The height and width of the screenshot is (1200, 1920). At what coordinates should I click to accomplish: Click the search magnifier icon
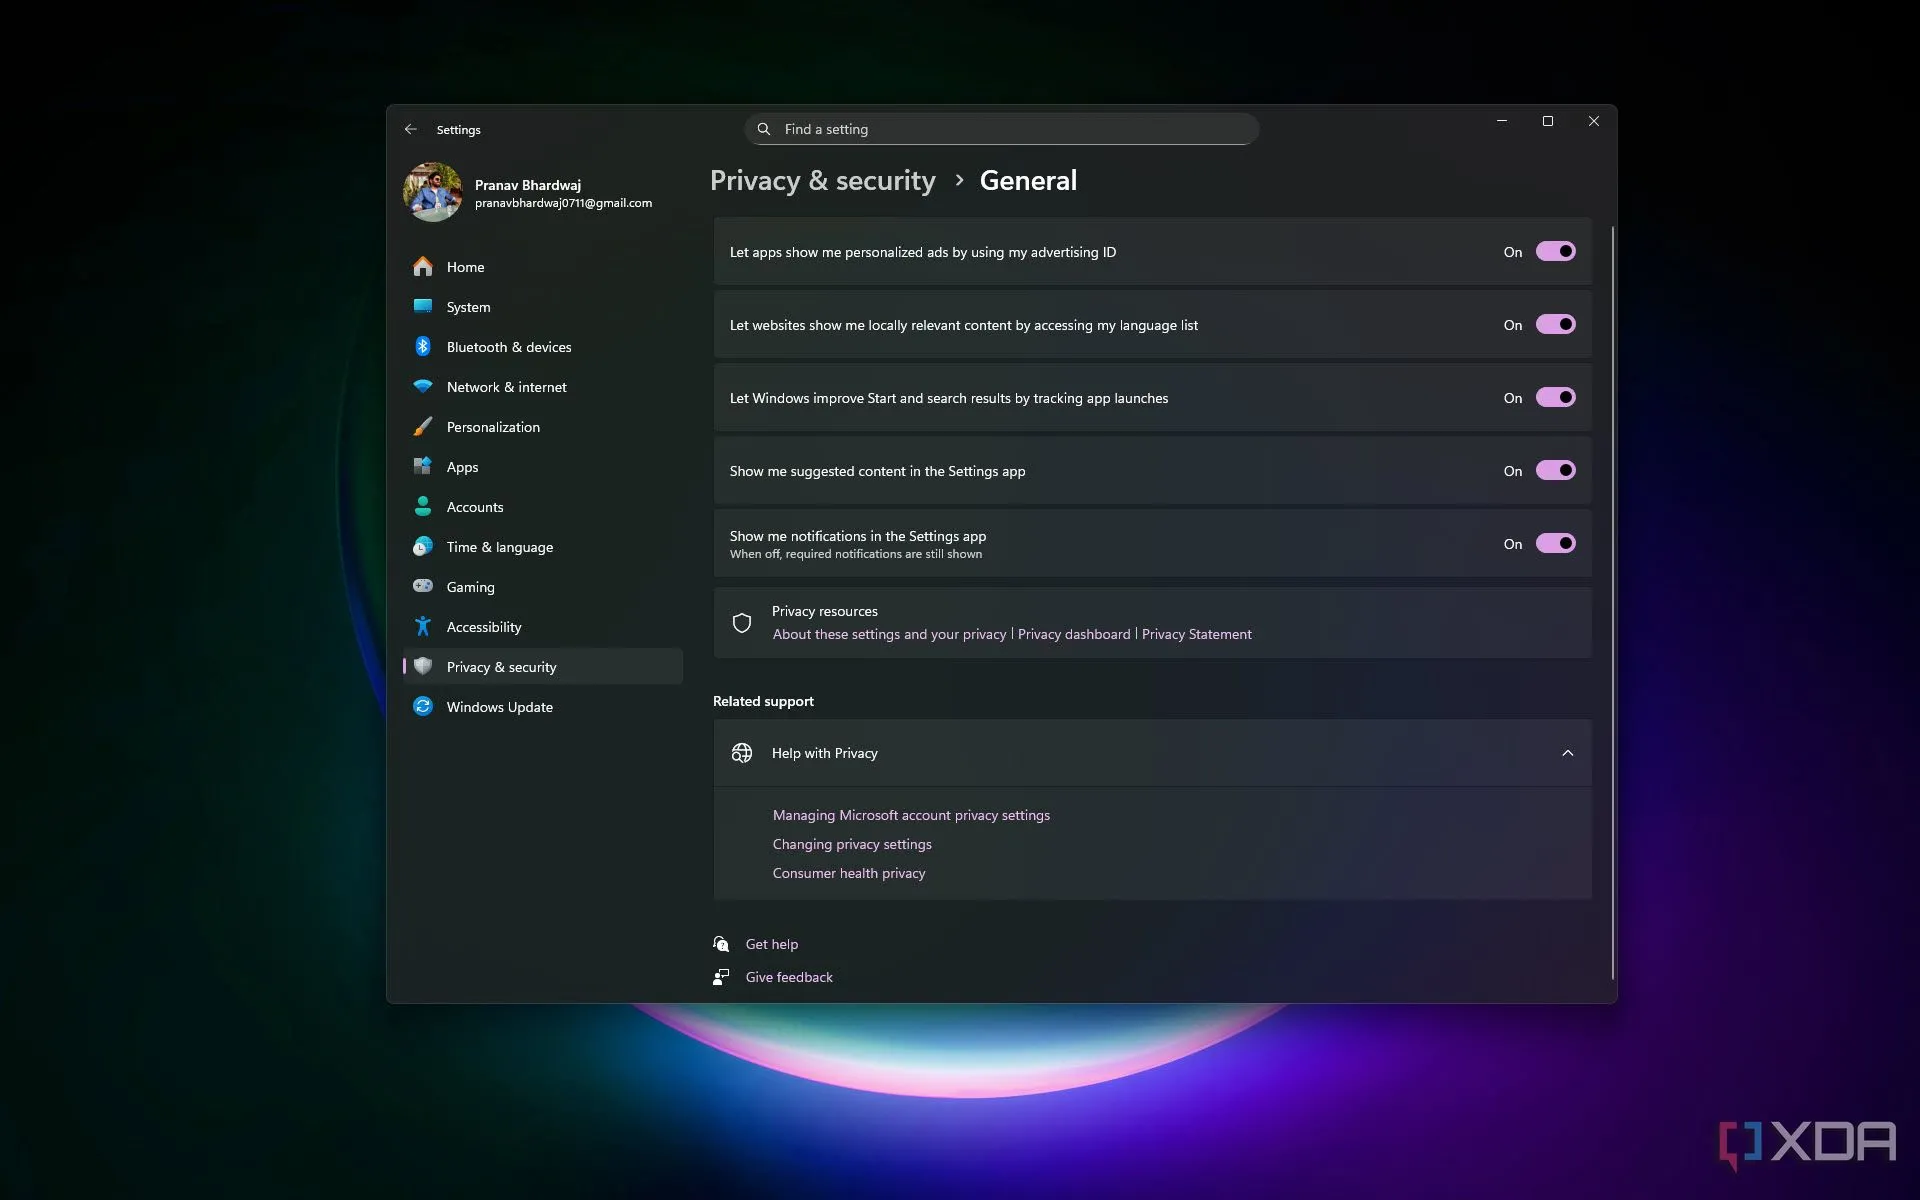pyautogui.click(x=764, y=129)
